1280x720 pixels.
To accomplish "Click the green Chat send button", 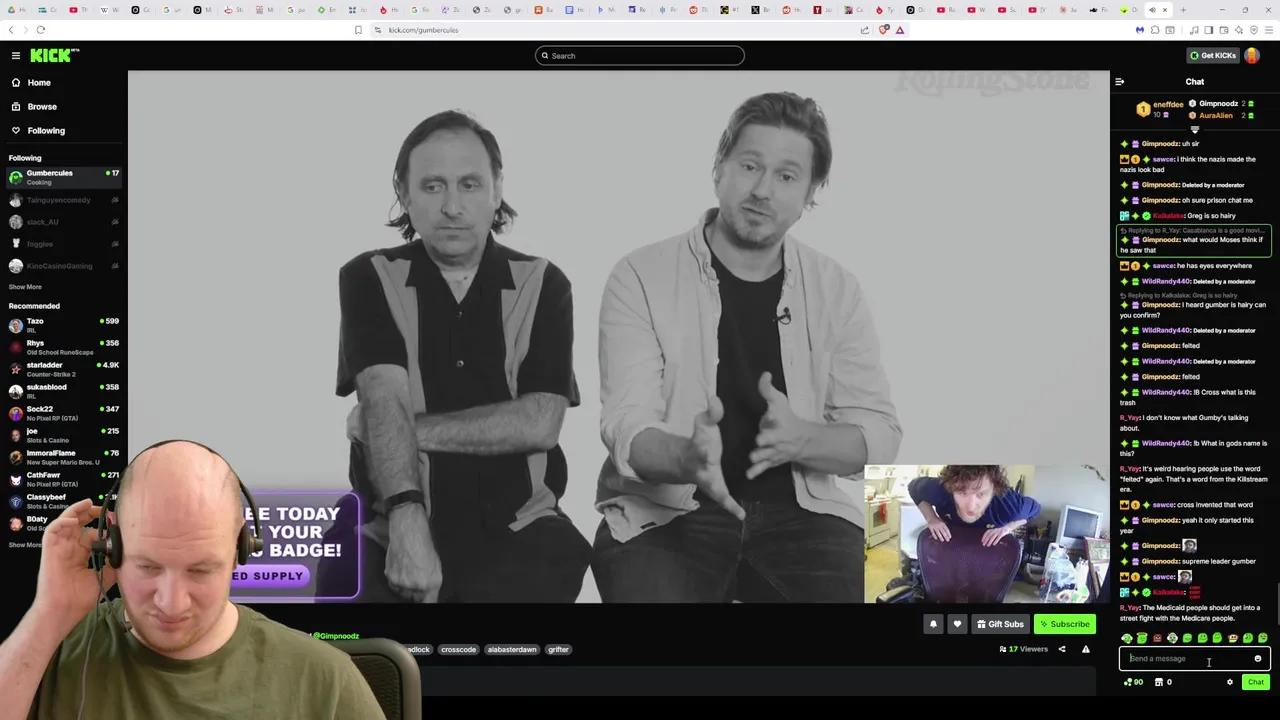I will click(1256, 682).
